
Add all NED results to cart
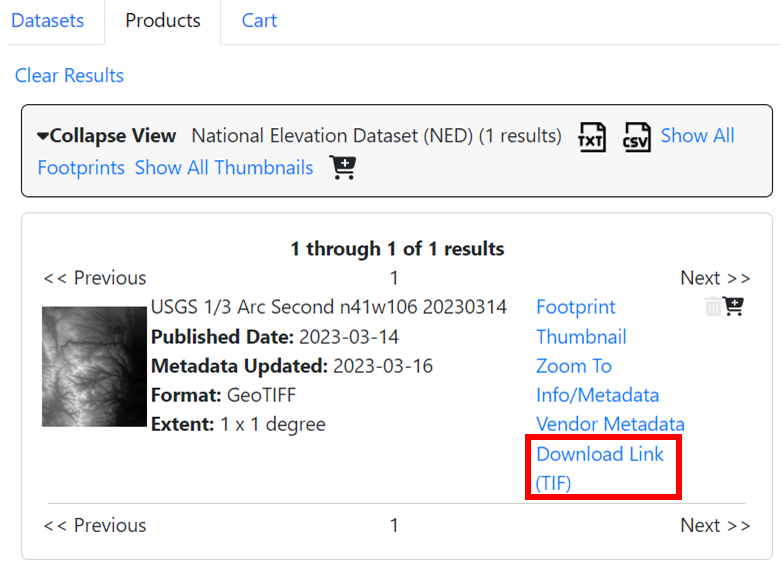tap(343, 168)
